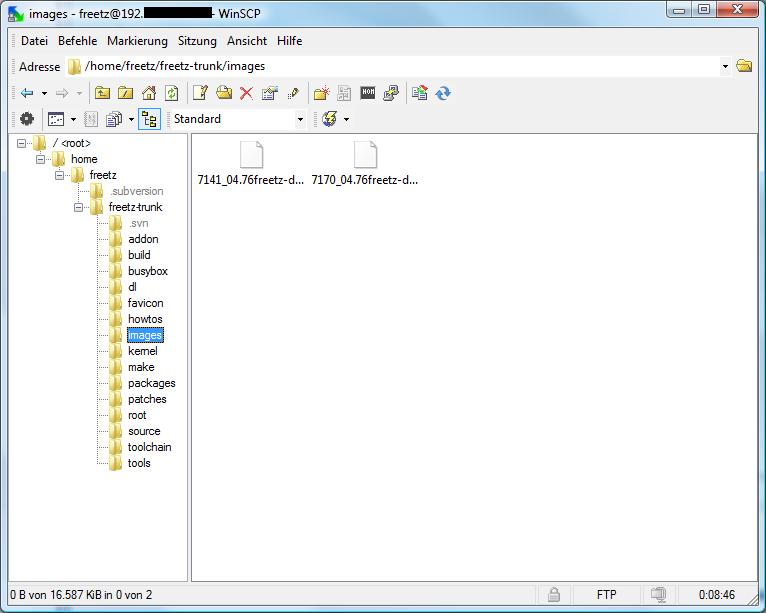Image resolution: width=766 pixels, height=613 pixels.
Task: Open the address path dropdown arrow
Action: click(x=725, y=67)
